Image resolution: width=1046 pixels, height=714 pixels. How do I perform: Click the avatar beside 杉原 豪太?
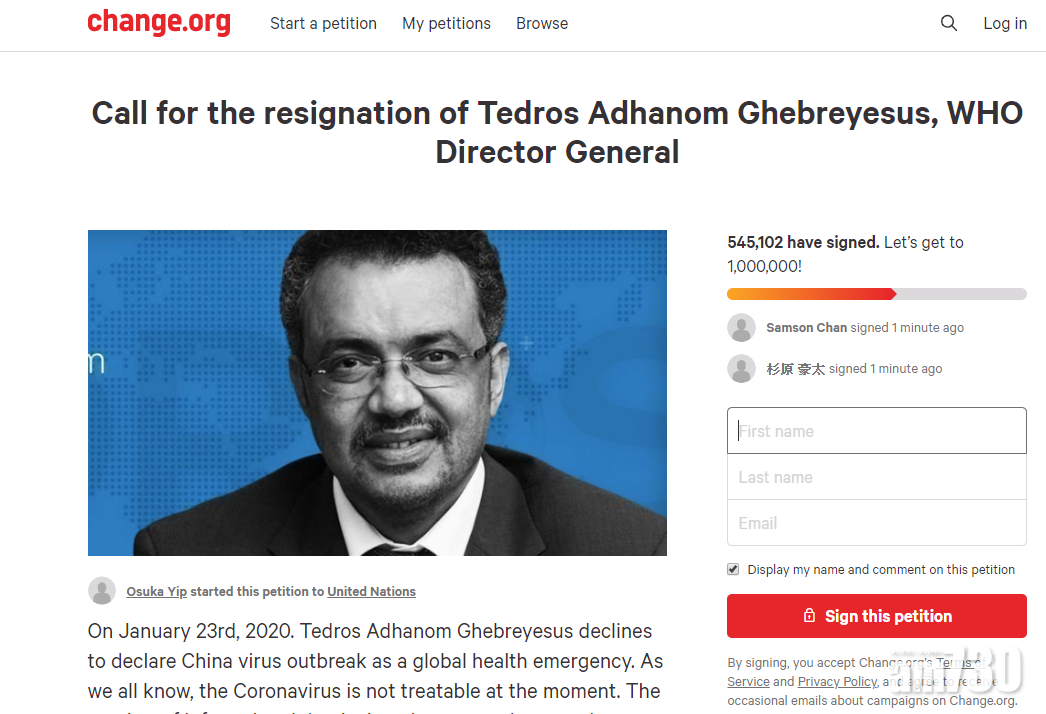click(741, 369)
